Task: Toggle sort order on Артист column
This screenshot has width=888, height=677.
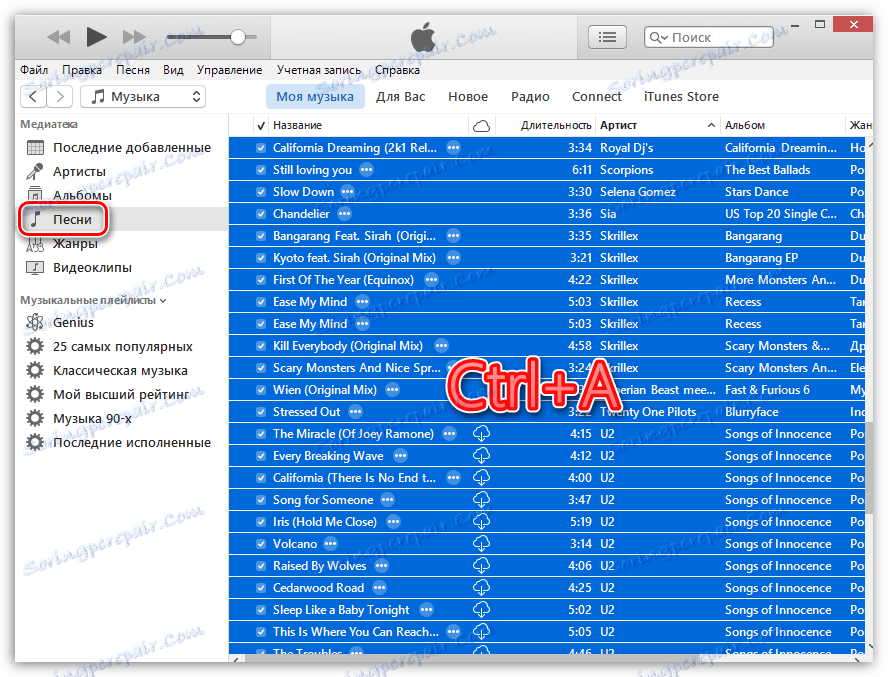Action: tap(658, 125)
